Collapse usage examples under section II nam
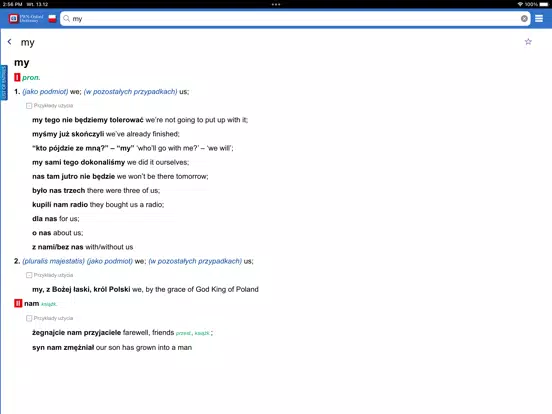 29,318
